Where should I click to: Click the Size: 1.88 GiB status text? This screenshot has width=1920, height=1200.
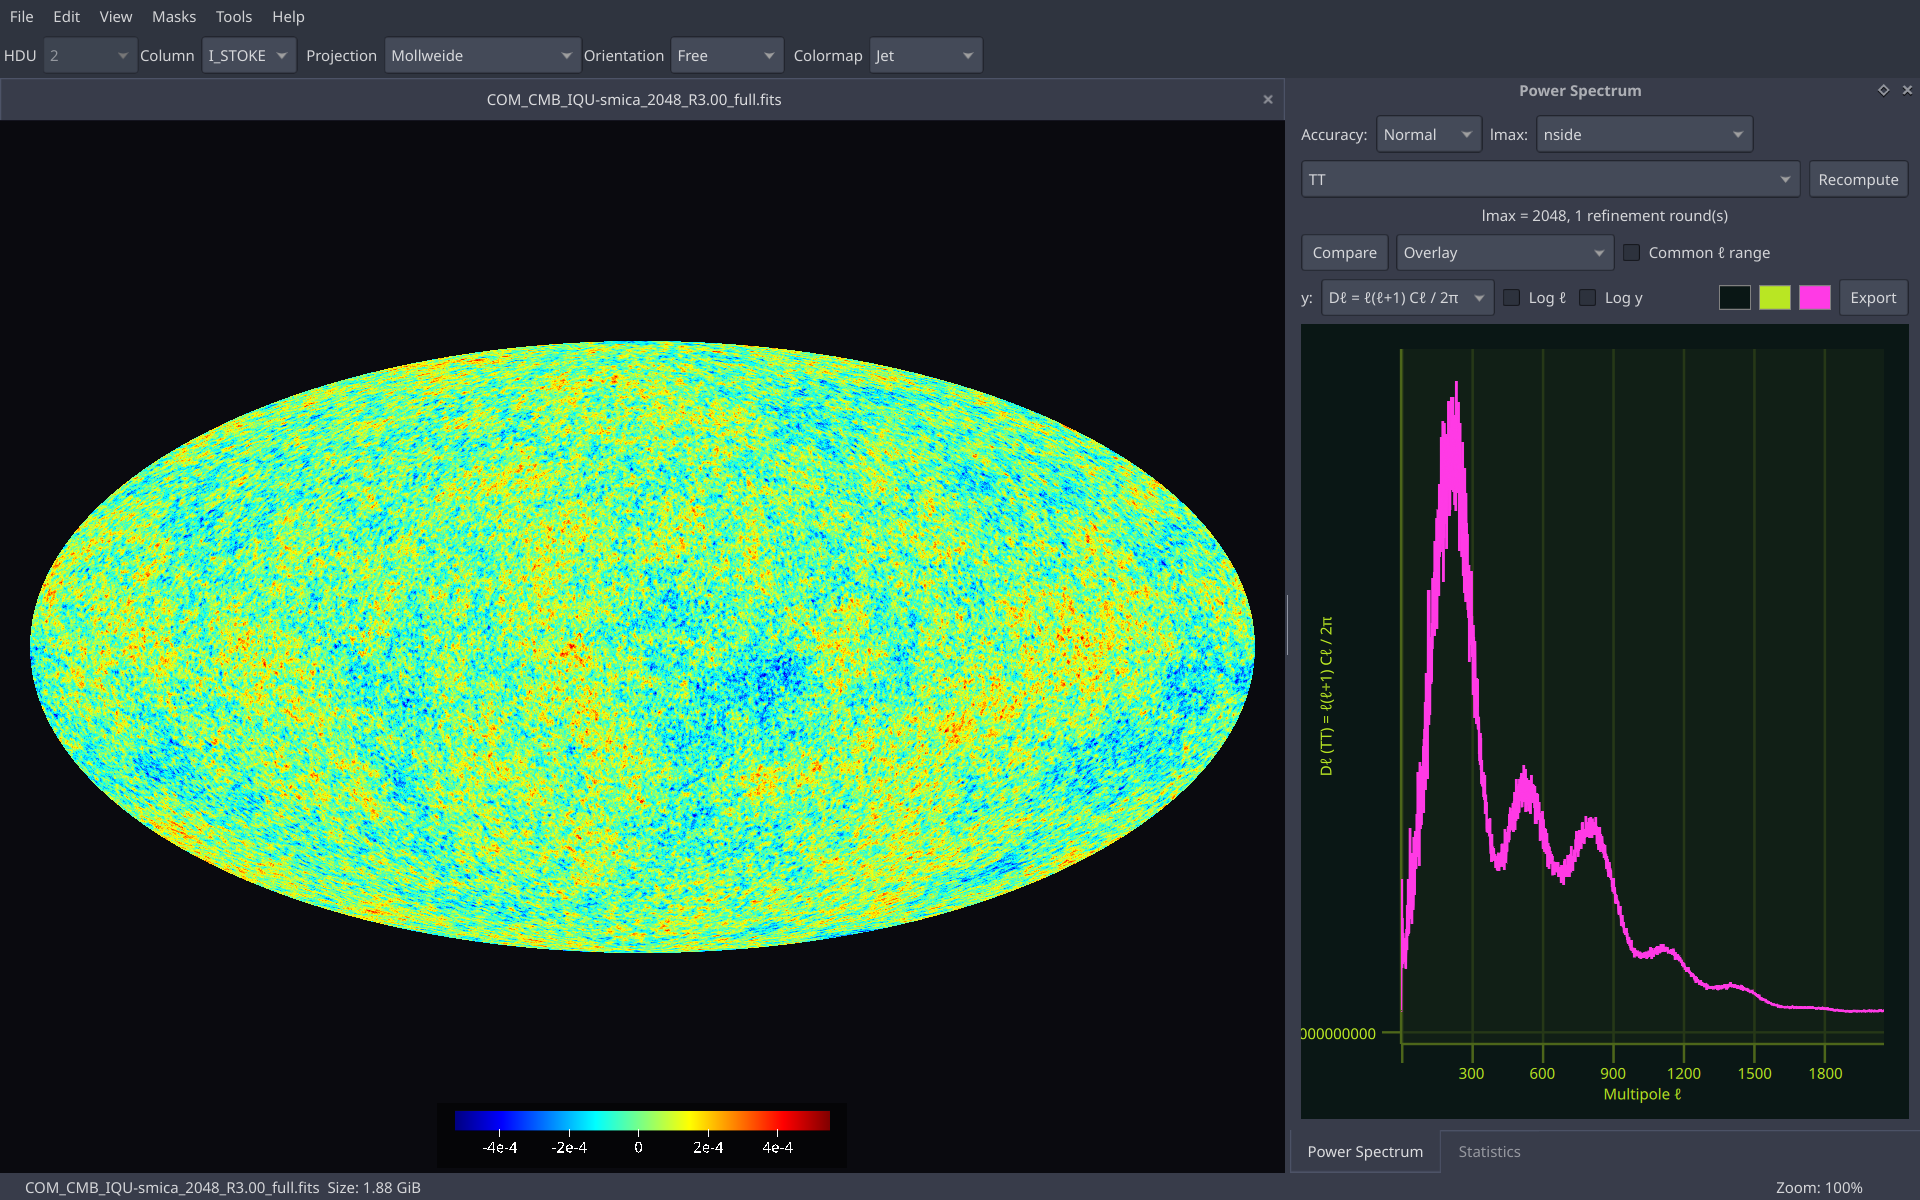tap(374, 1188)
